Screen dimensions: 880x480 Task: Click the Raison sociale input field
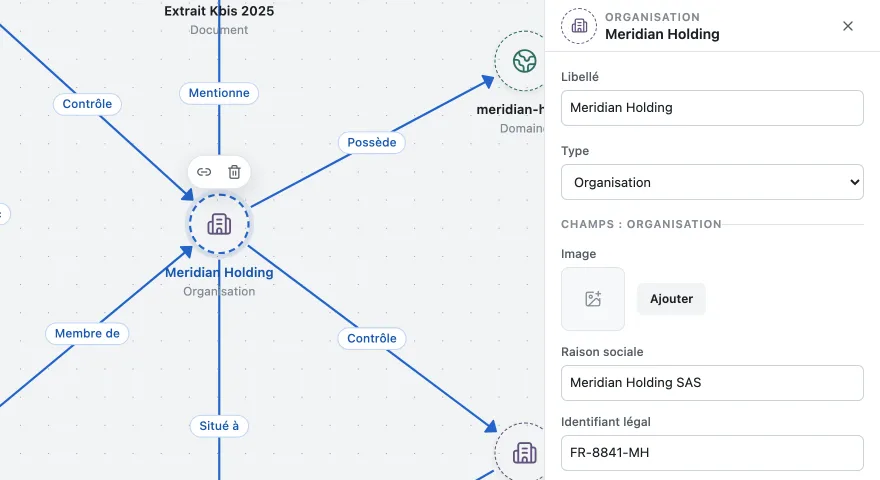(x=712, y=383)
